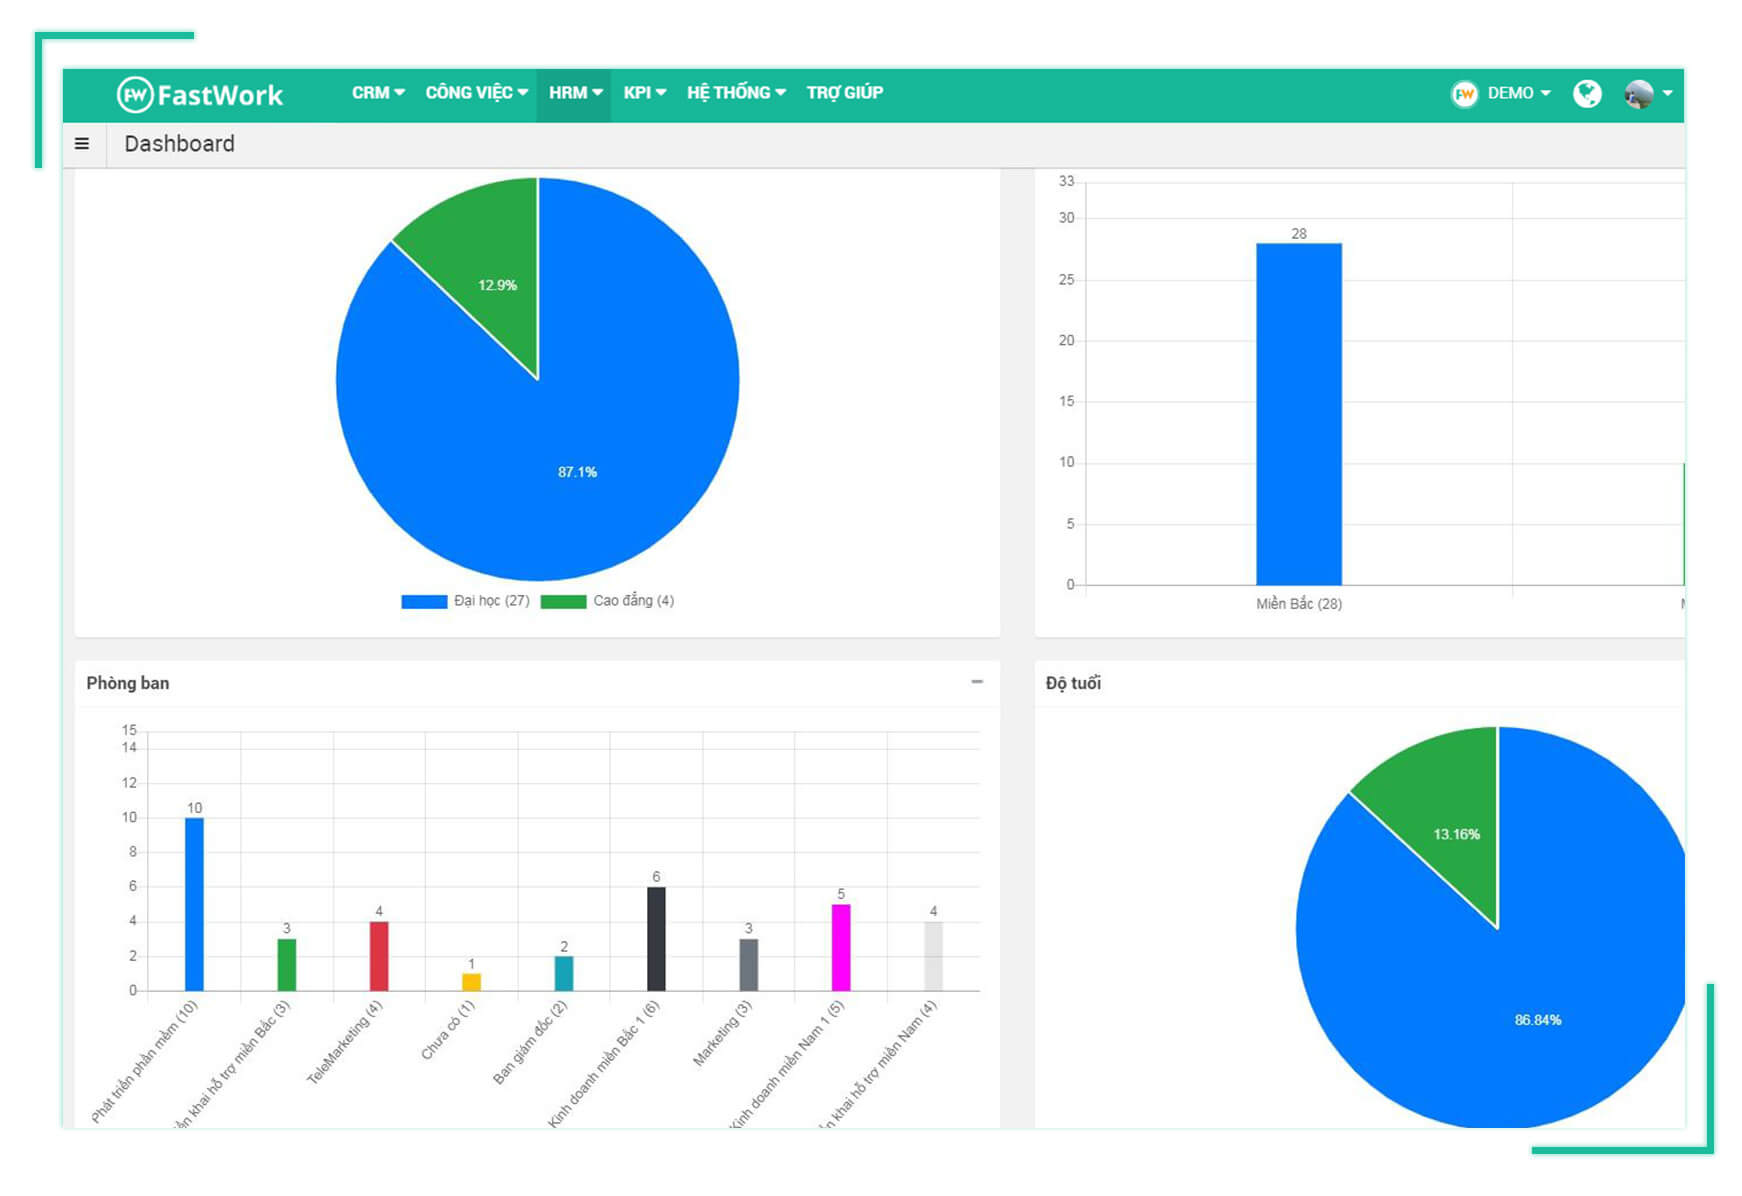Toggle Đại học legend entry

pos(491,601)
